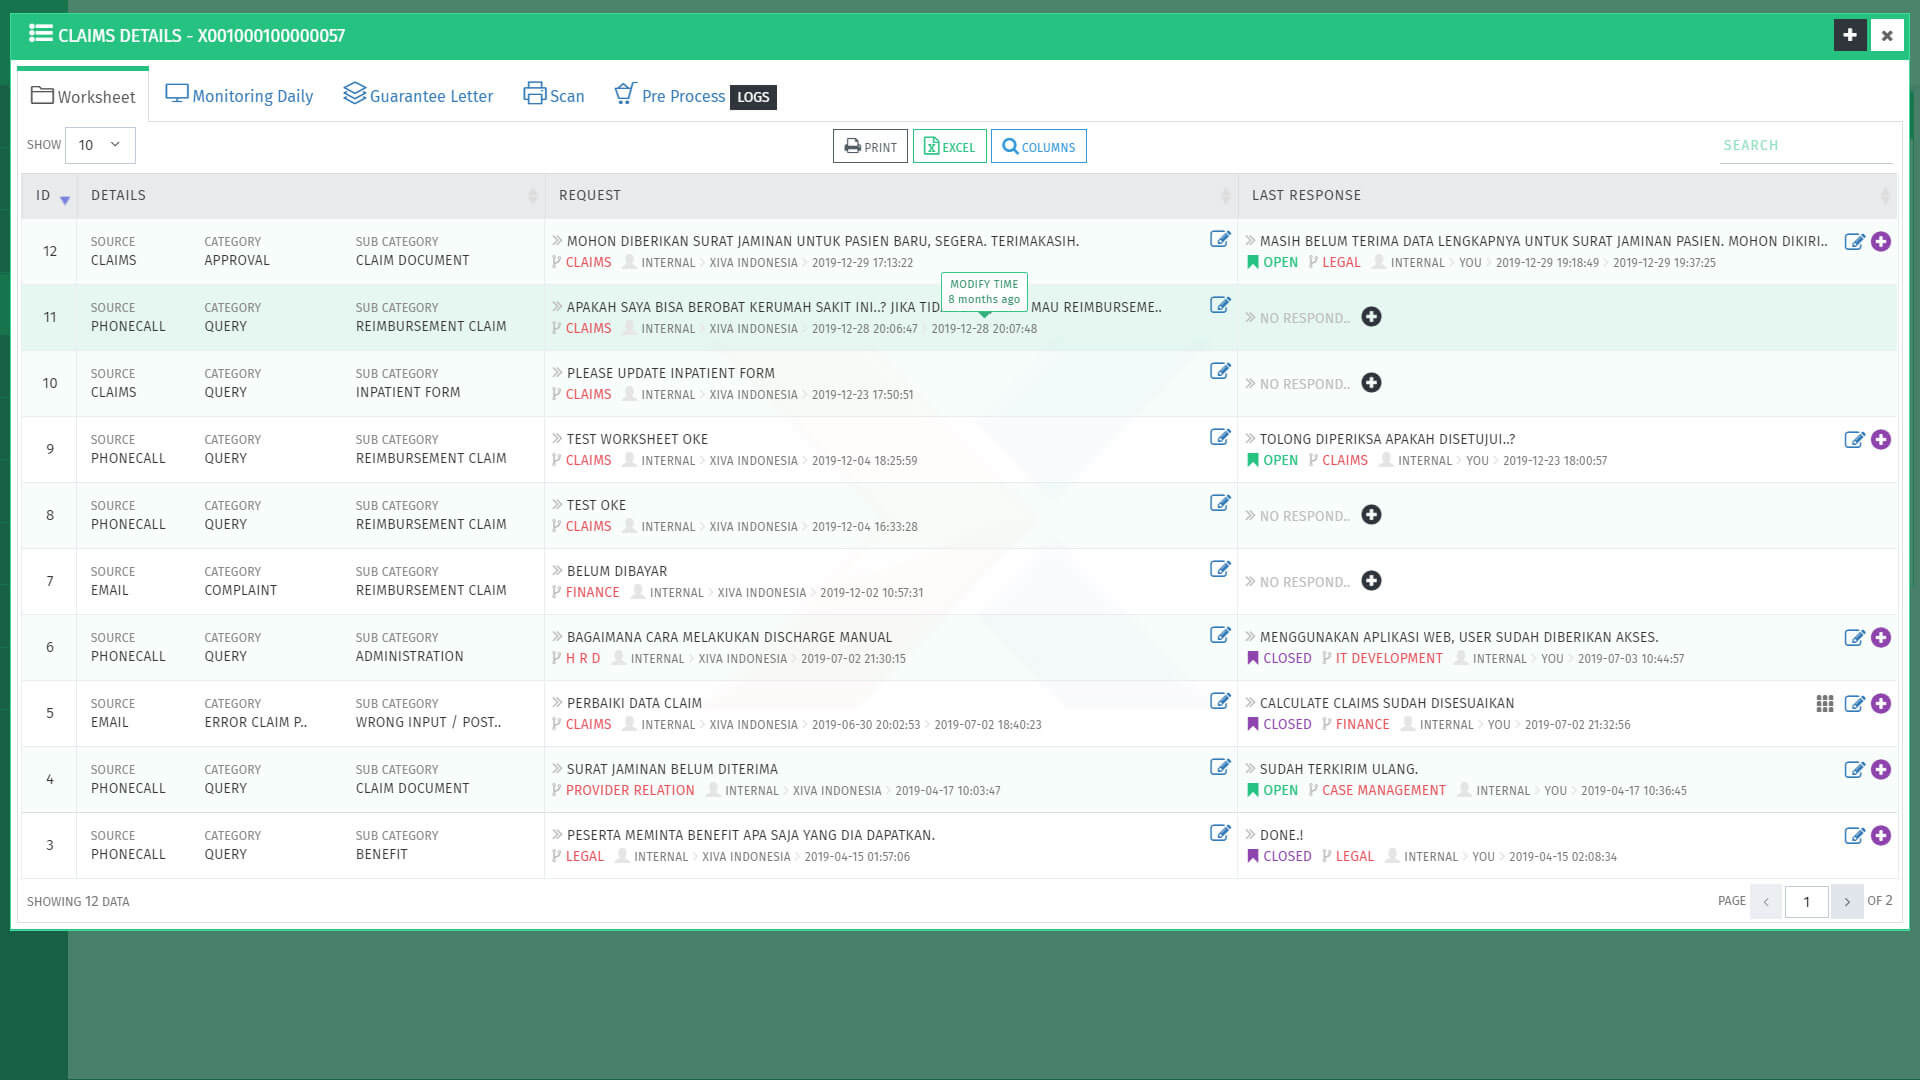Edit request 'Test worksheet oke'

1220,437
